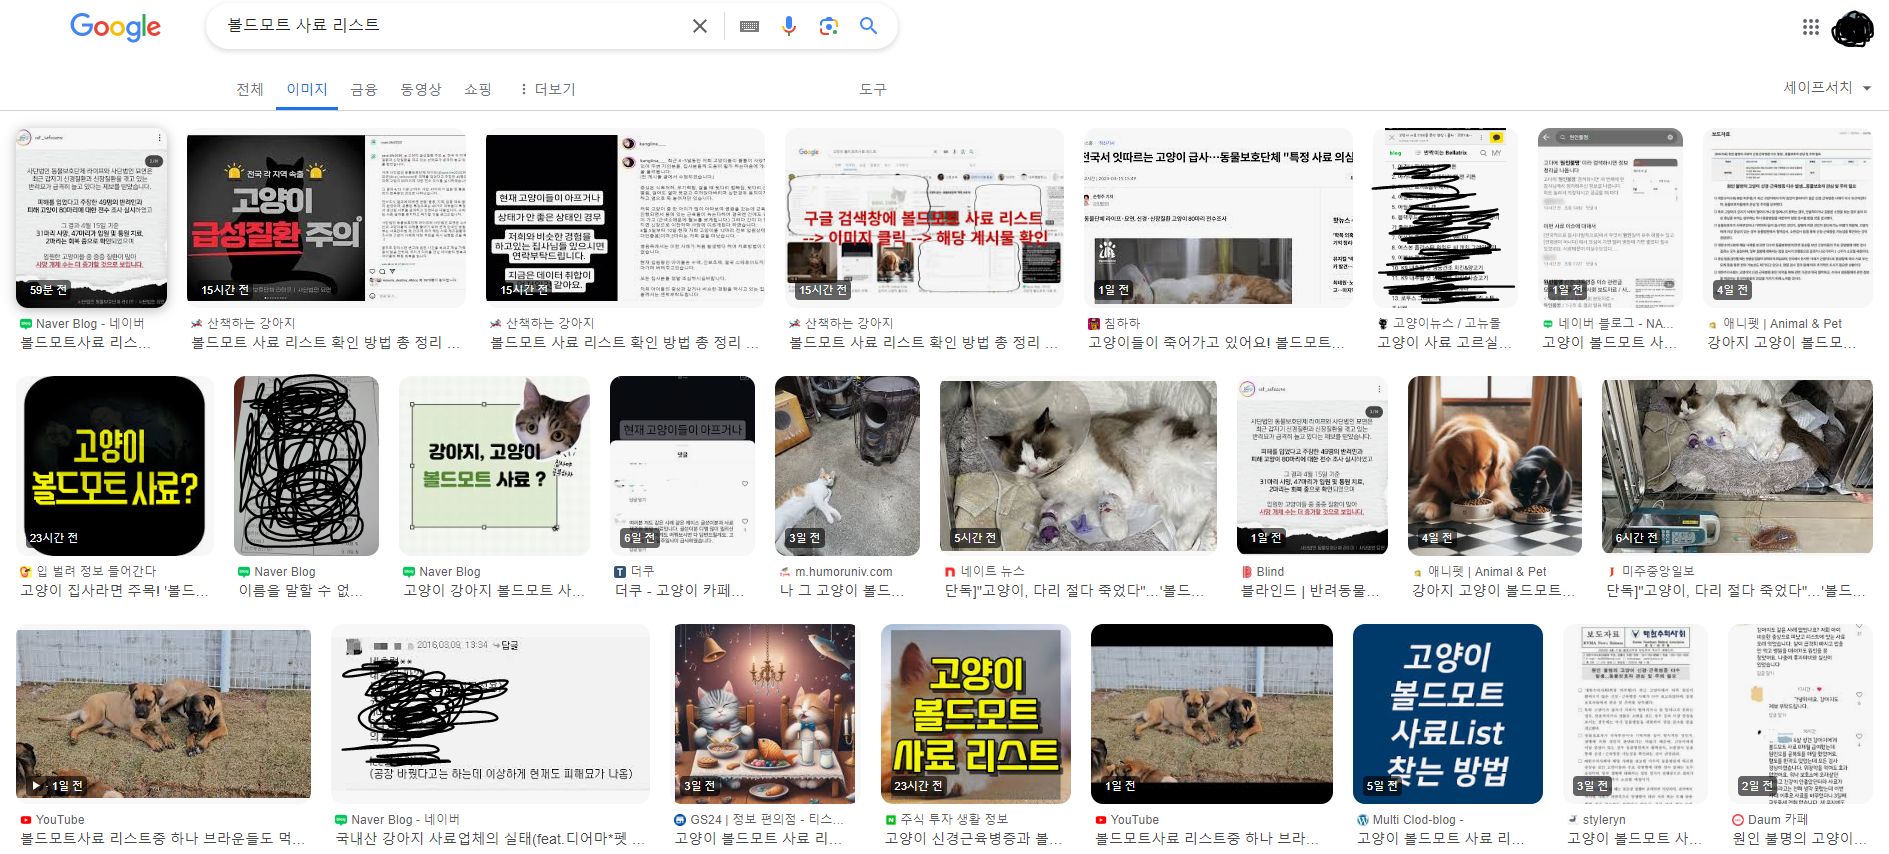Open 23시간 전 고양이 볼드모트 사료 리스트 thumbnail
1889x854 pixels.
point(975,713)
